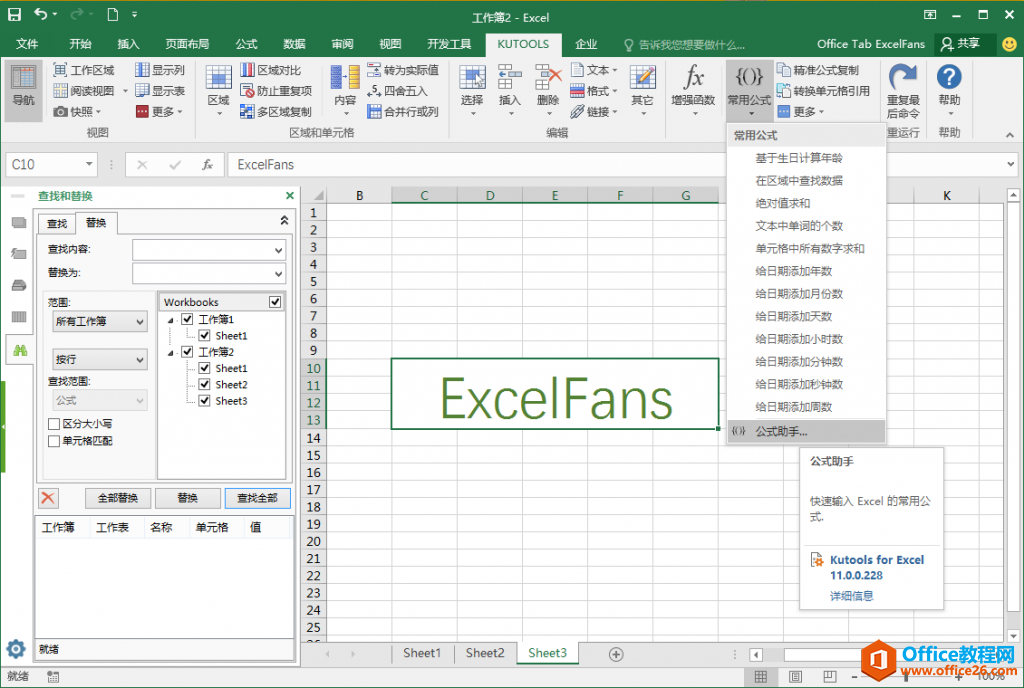
Task: Switch to the 查找 Find tab
Action: (57, 223)
